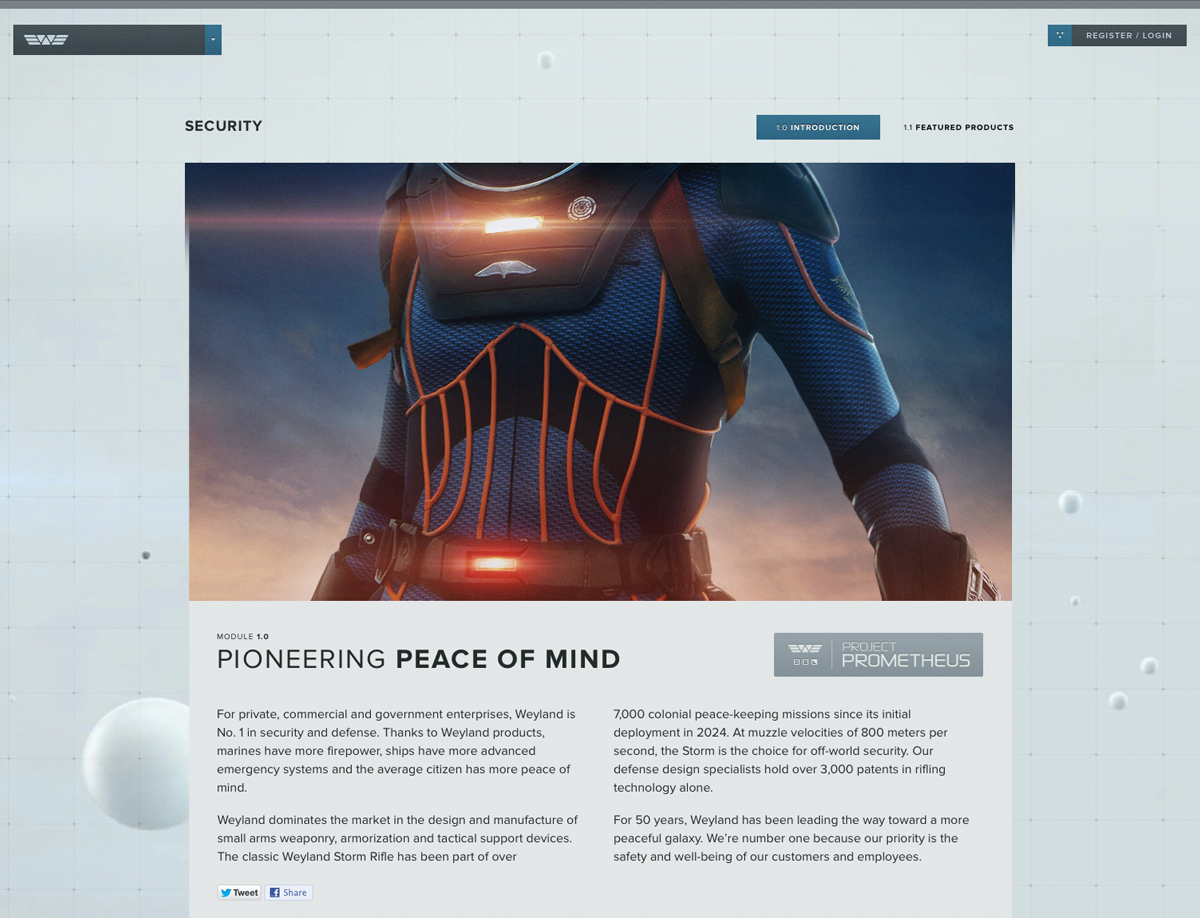Open the Project Prometheus banner text
The height and width of the screenshot is (918, 1200).
(x=905, y=654)
